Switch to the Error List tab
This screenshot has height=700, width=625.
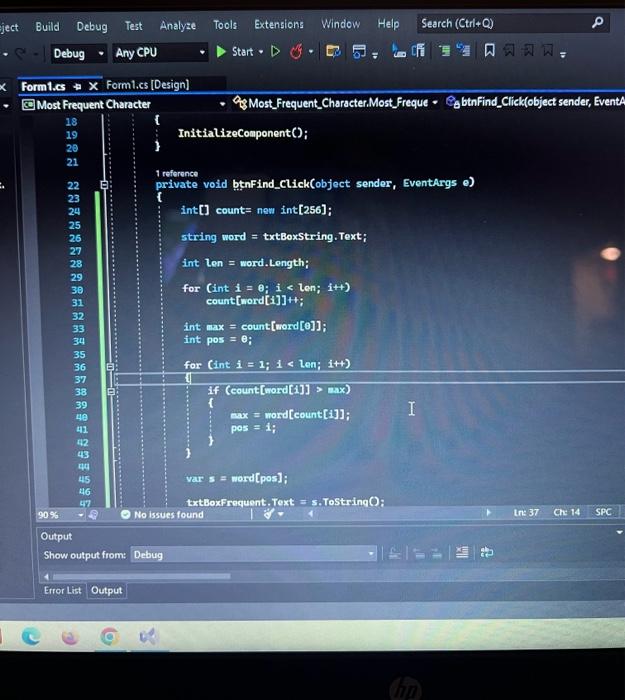click(62, 590)
